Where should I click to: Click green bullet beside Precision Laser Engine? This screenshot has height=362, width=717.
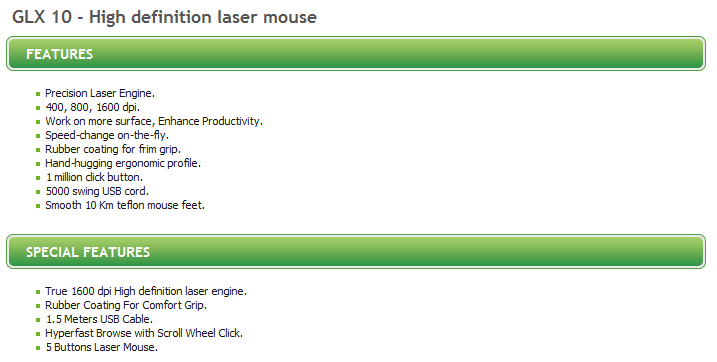(x=38, y=94)
